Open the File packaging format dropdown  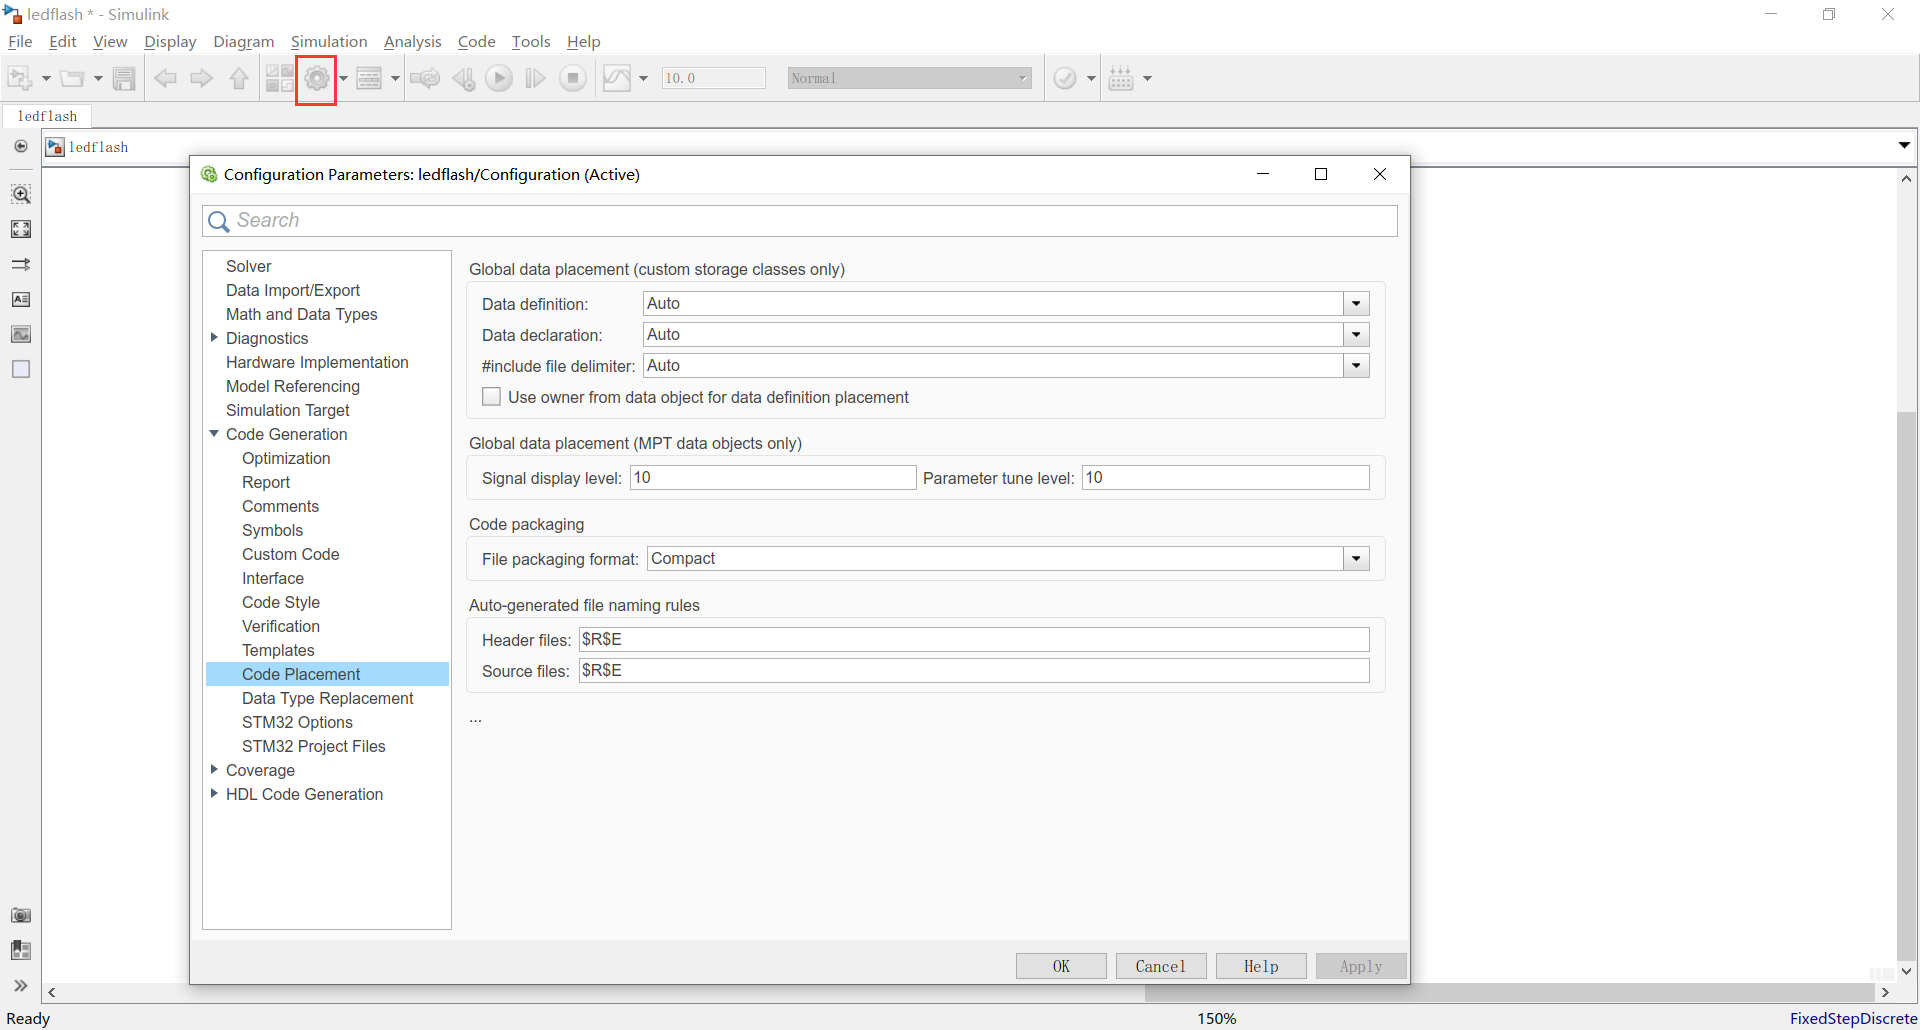coord(1356,559)
